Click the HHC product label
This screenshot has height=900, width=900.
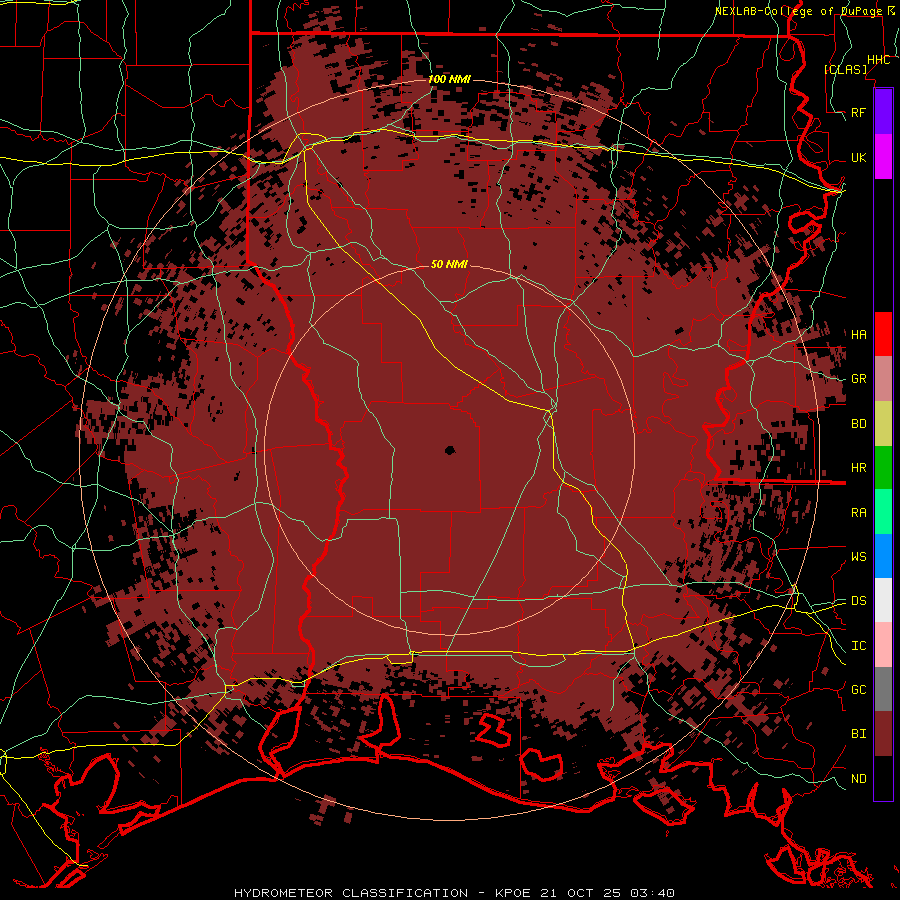[x=878, y=60]
